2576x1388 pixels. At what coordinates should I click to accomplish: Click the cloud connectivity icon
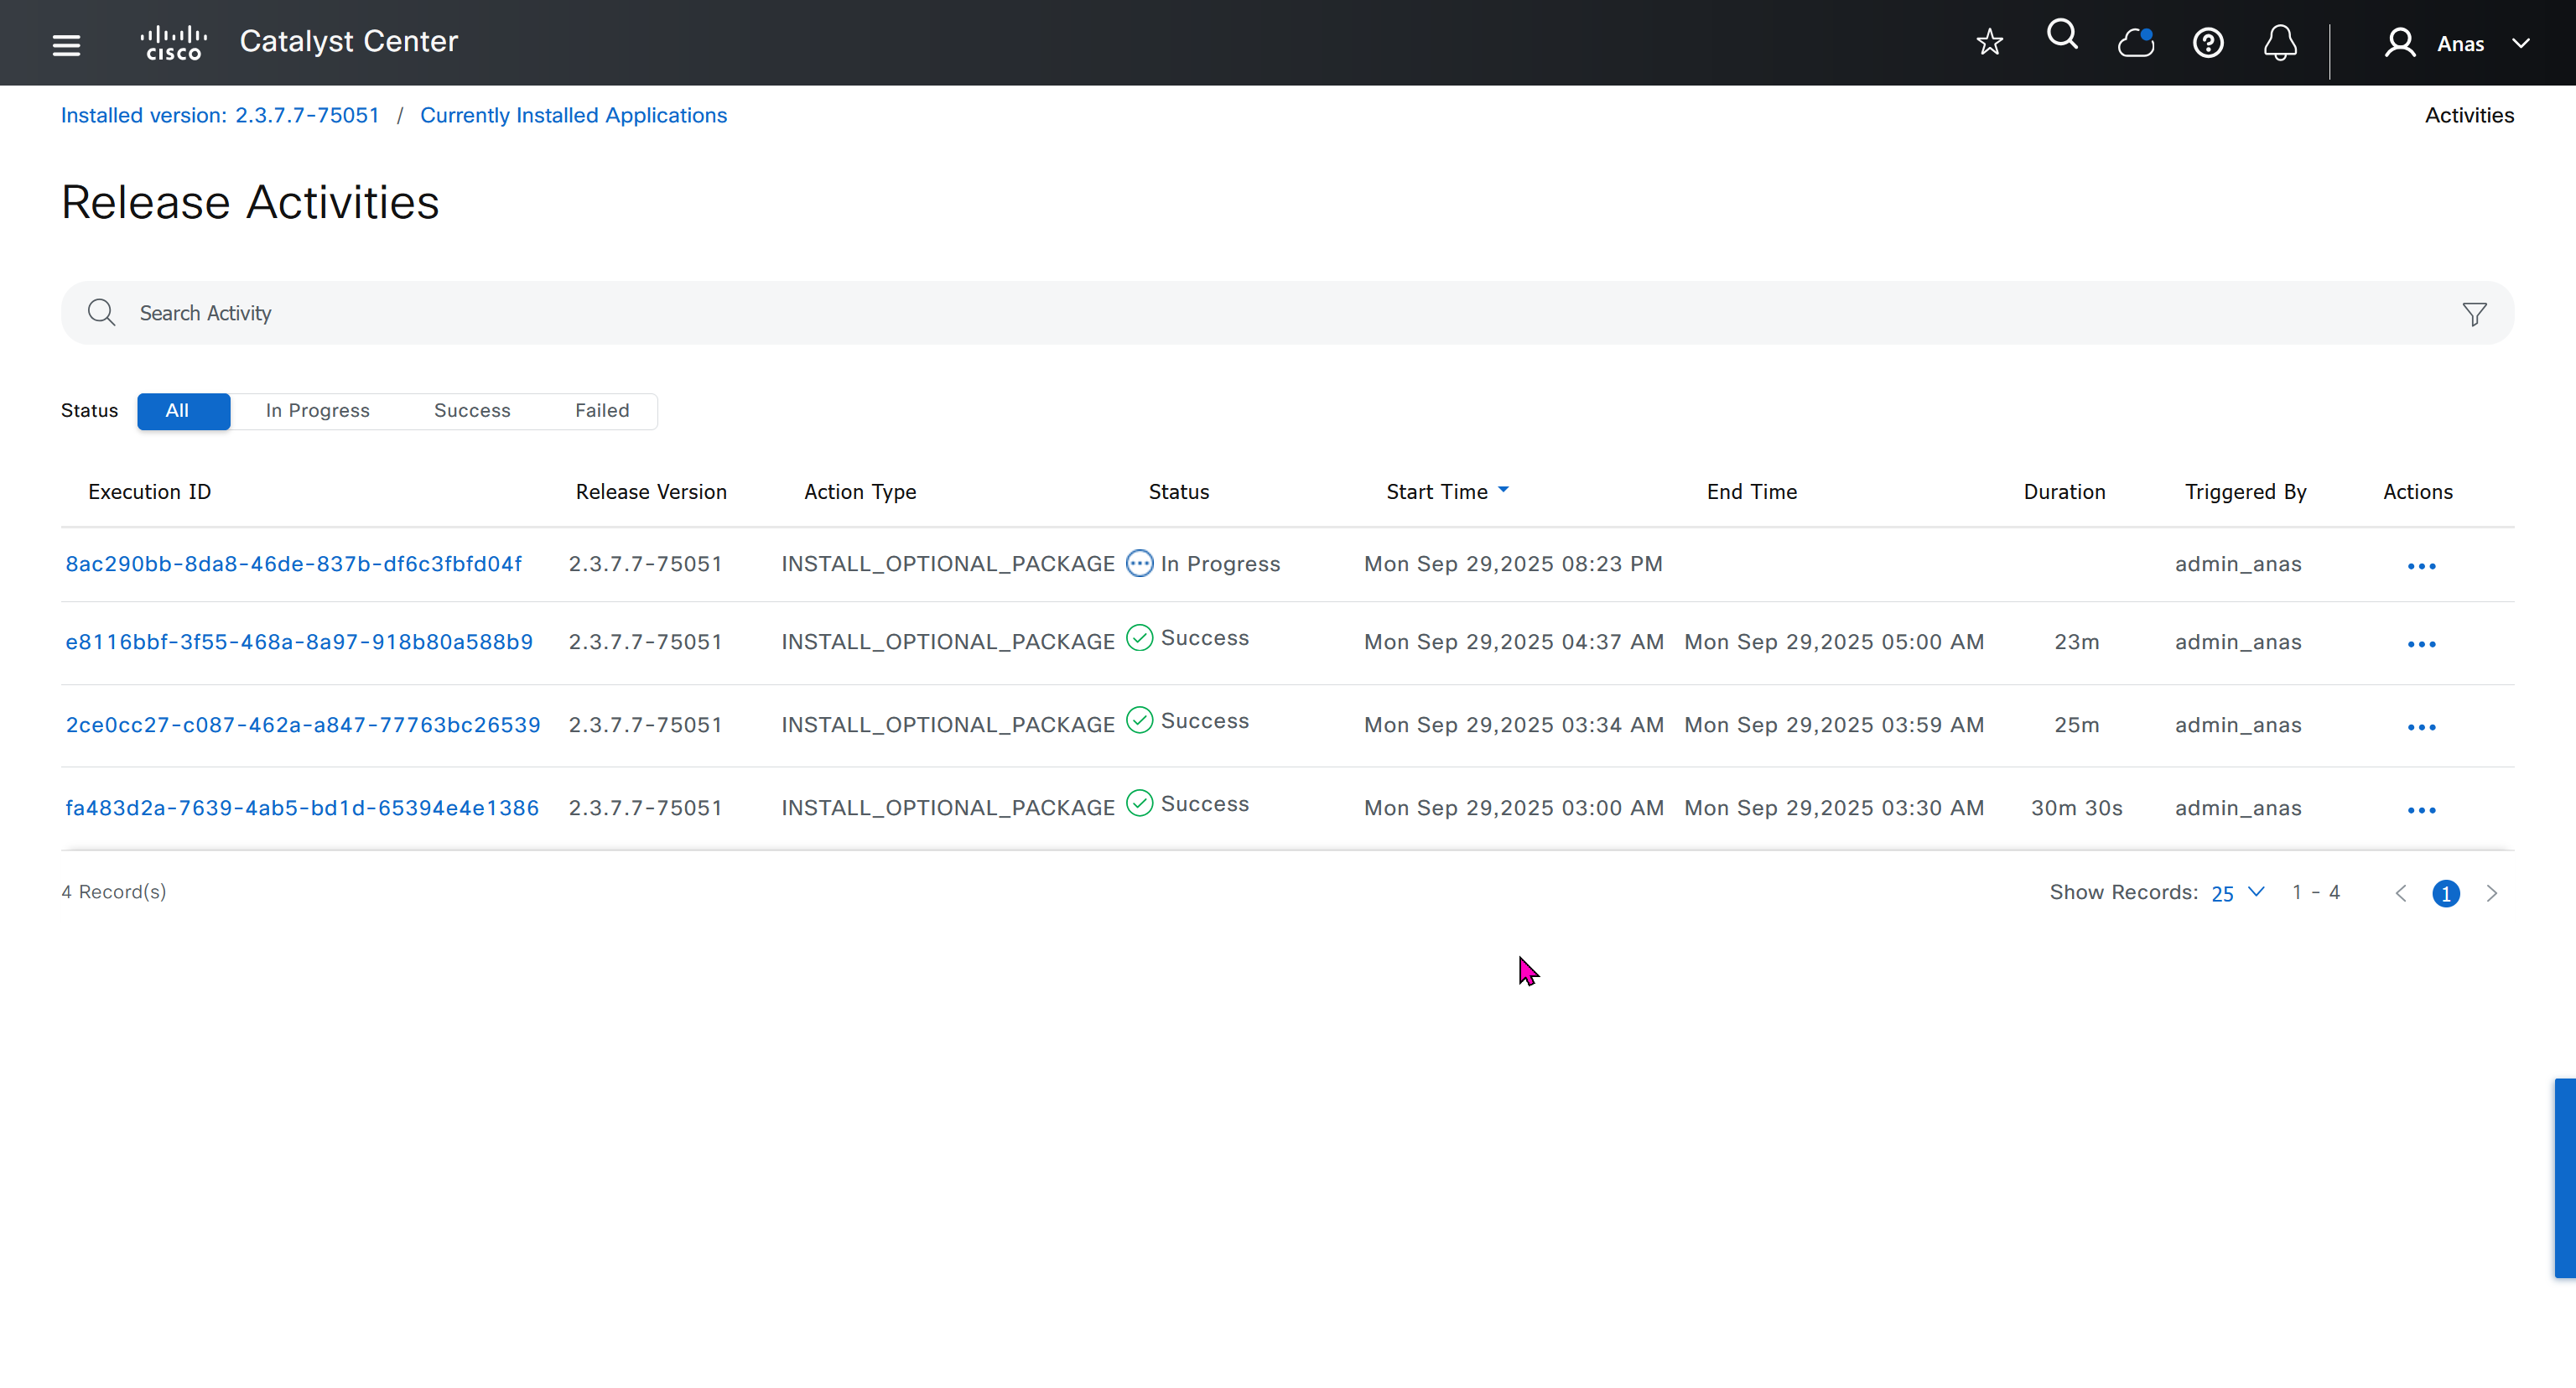click(x=2135, y=43)
